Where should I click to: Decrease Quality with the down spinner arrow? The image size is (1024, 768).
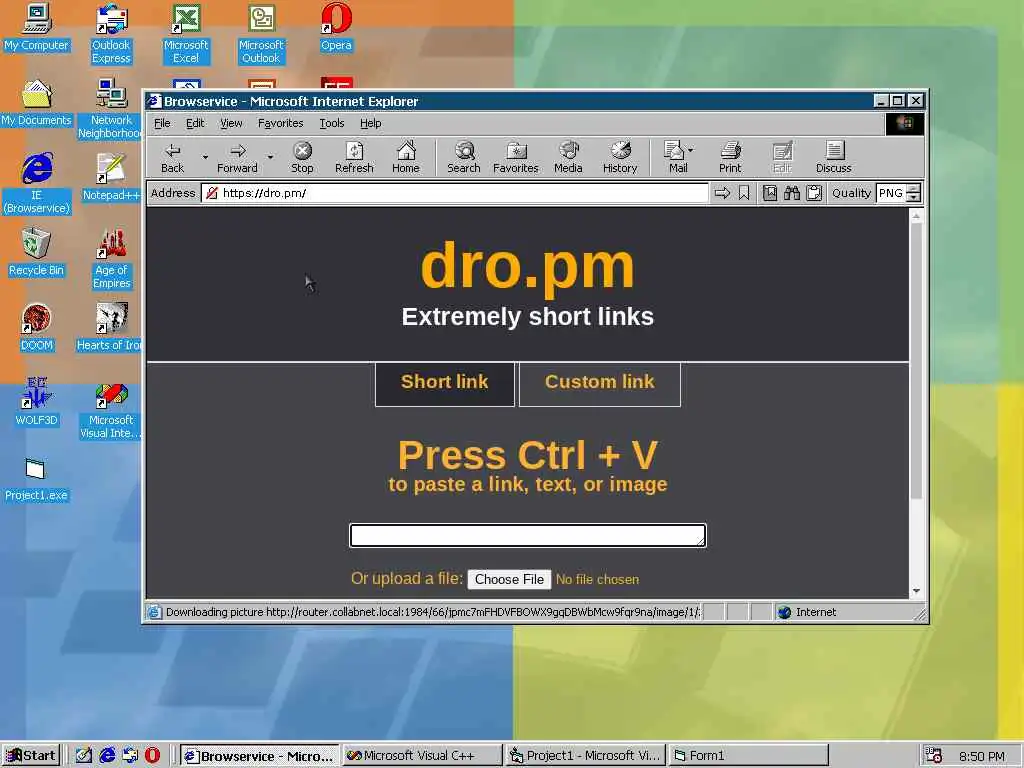point(914,197)
